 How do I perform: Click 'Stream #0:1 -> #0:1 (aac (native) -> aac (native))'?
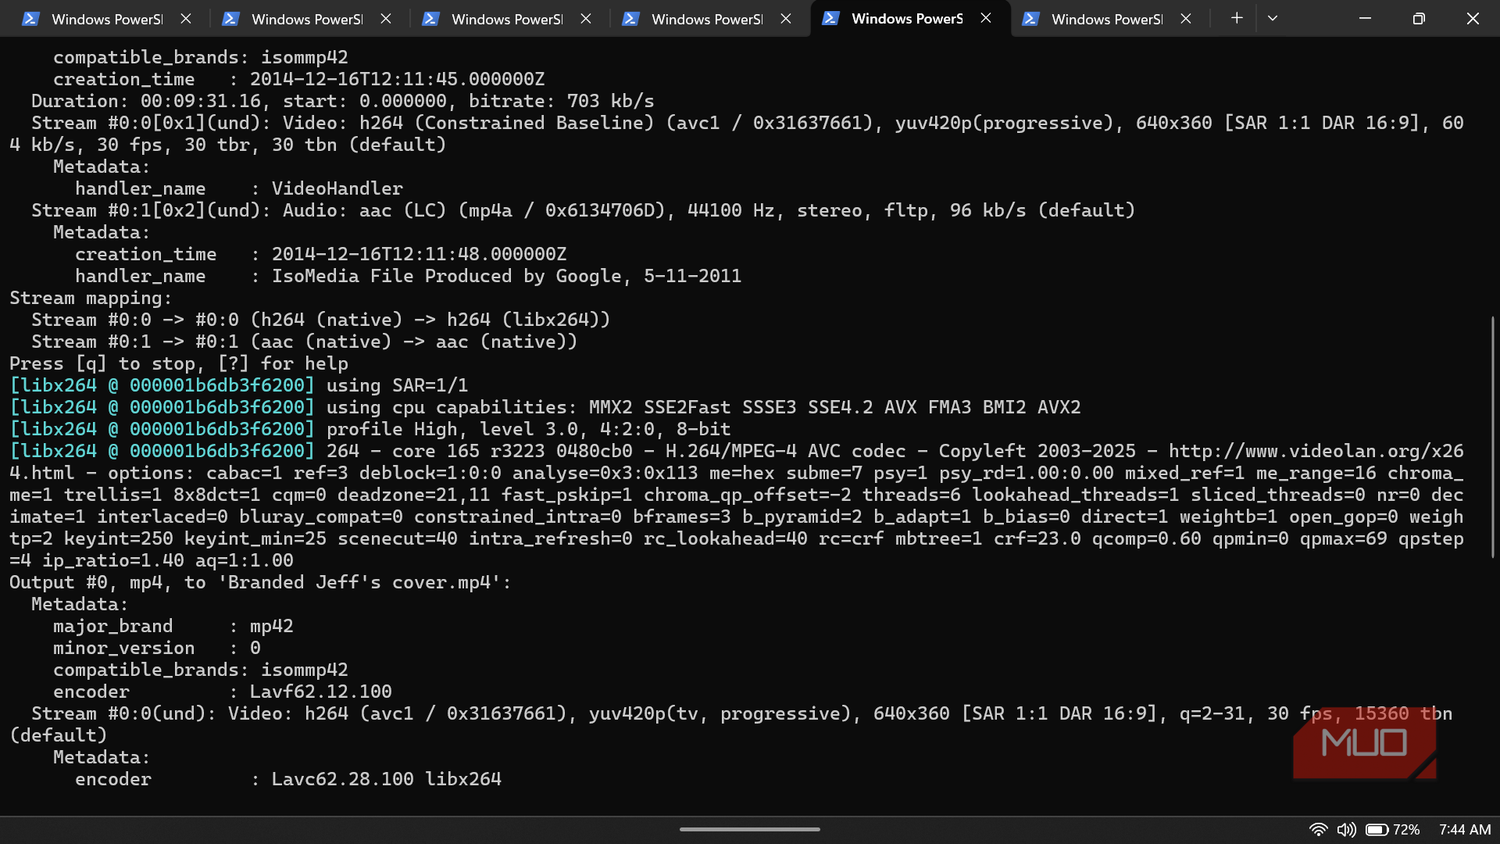click(x=304, y=342)
